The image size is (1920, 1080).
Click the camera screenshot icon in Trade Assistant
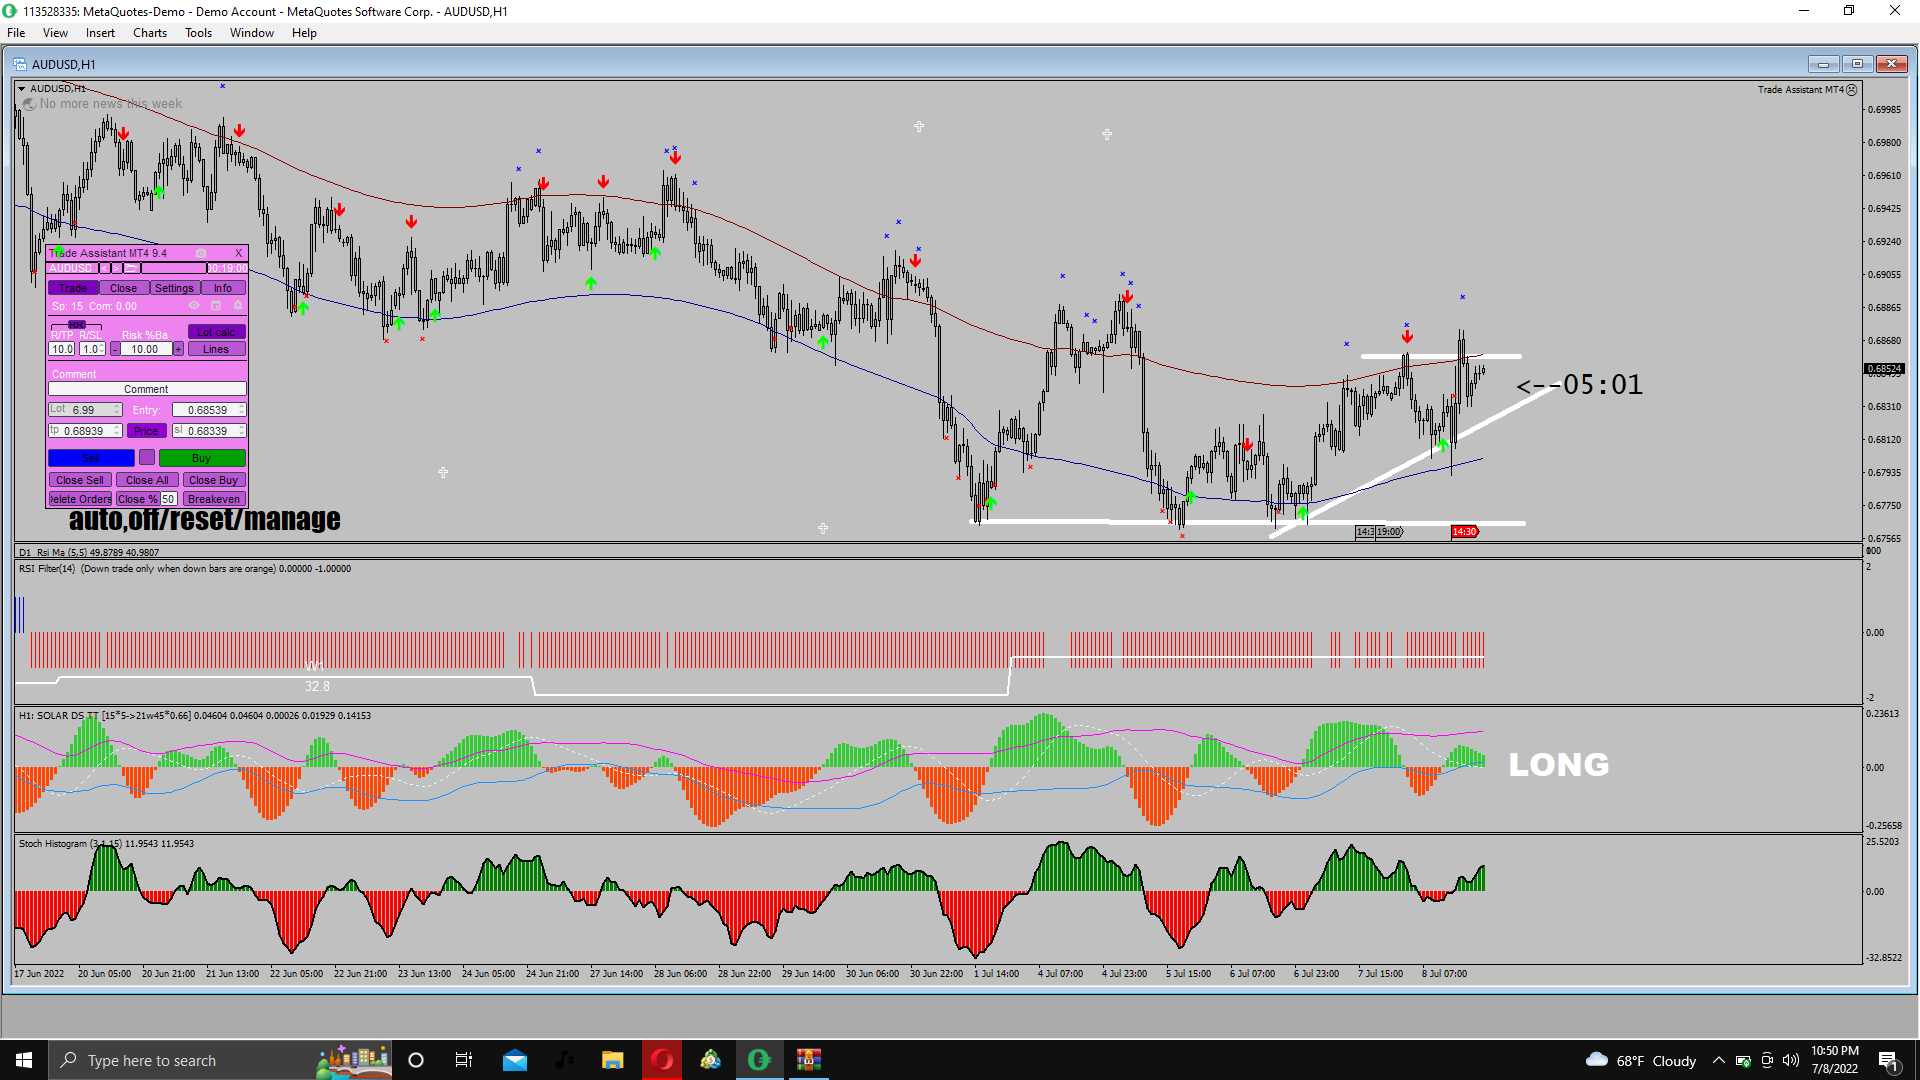point(201,253)
